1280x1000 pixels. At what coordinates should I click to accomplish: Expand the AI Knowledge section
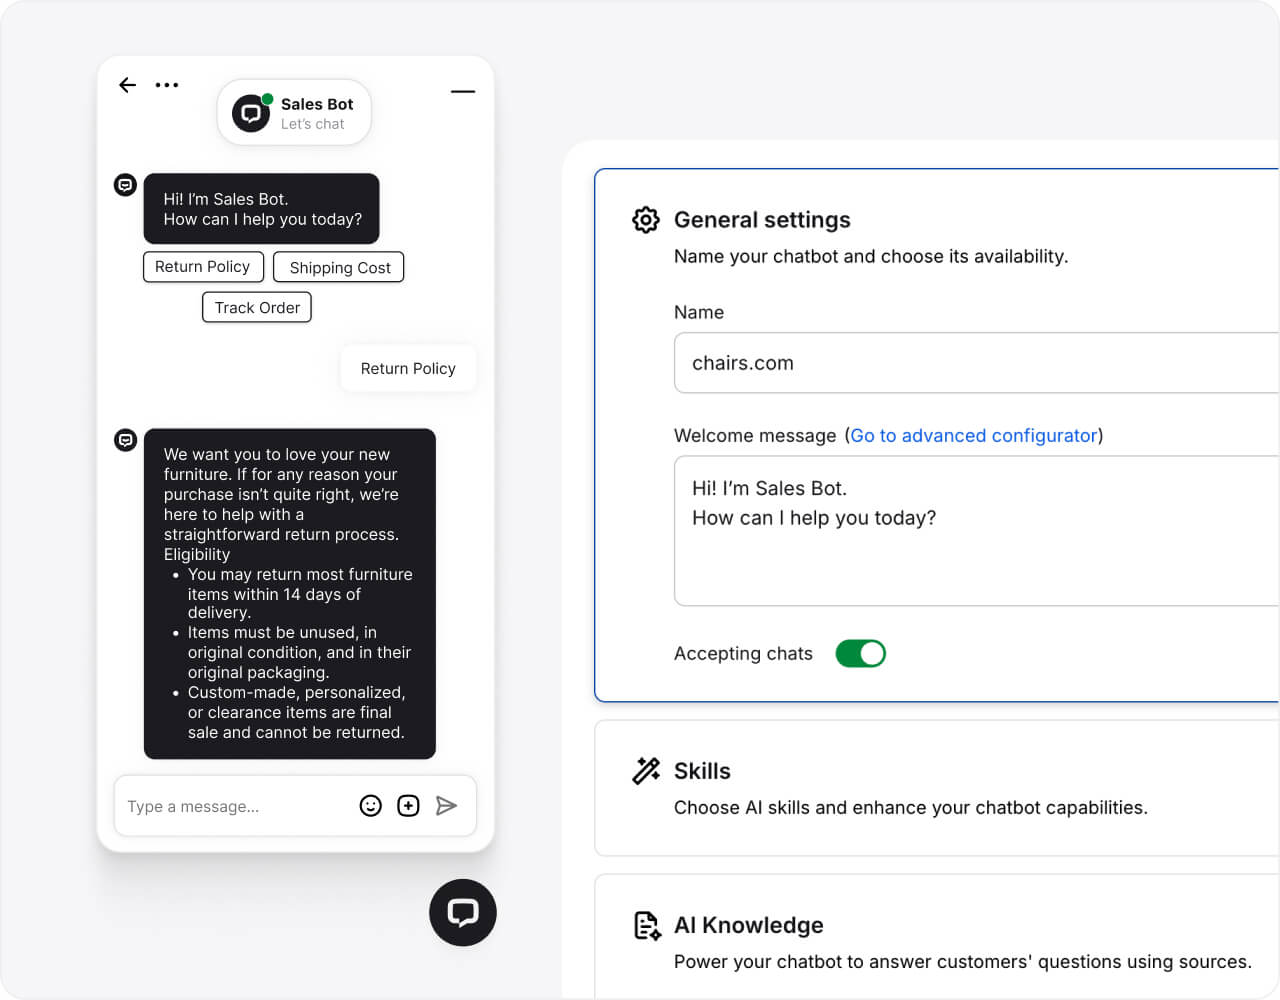pyautogui.click(x=748, y=926)
